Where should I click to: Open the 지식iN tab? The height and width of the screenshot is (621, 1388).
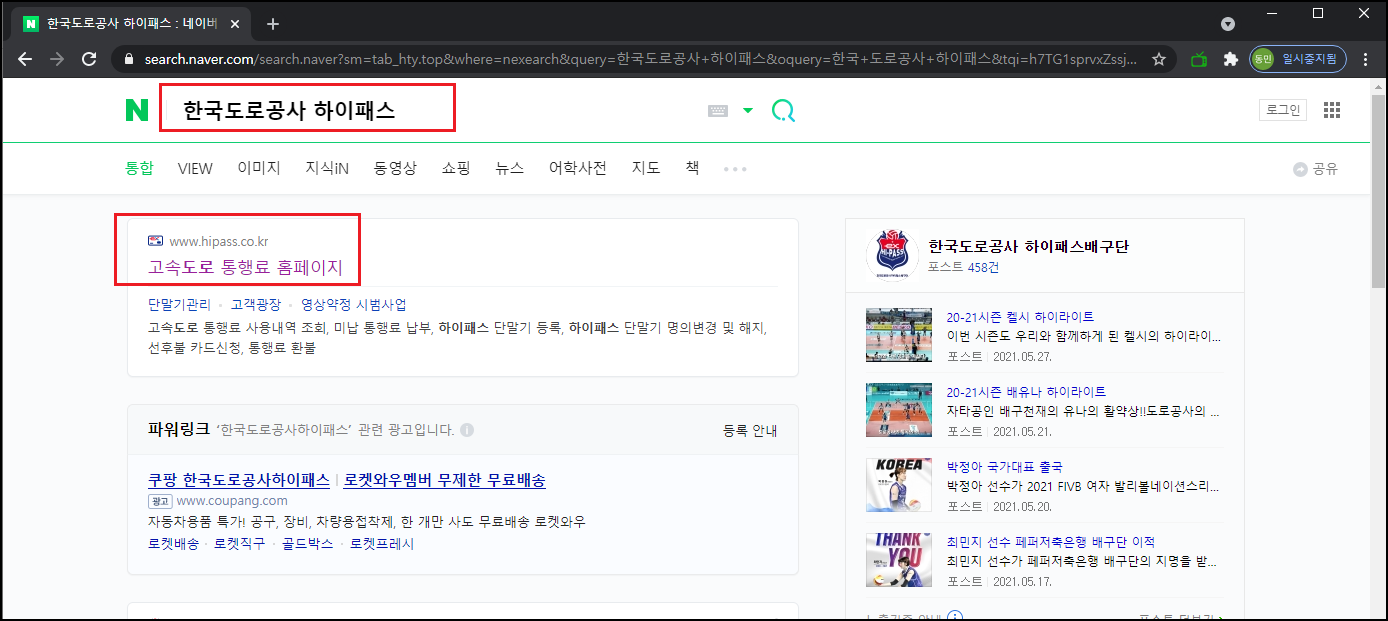click(x=327, y=168)
